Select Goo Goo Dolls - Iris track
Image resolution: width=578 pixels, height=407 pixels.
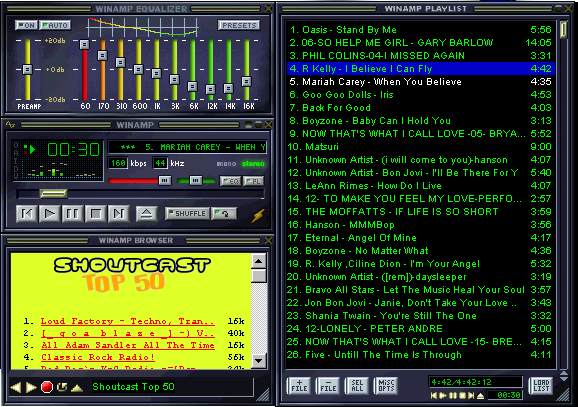tap(420, 94)
